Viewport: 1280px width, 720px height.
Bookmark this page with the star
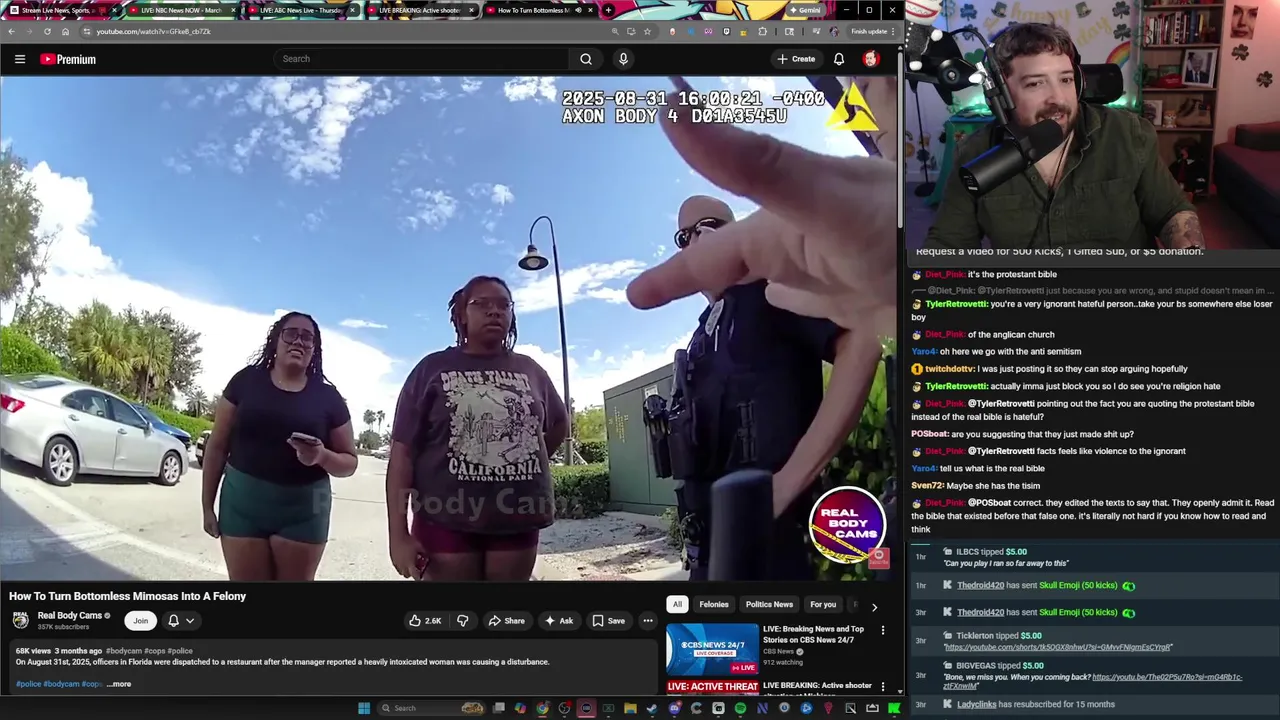pyautogui.click(x=647, y=31)
